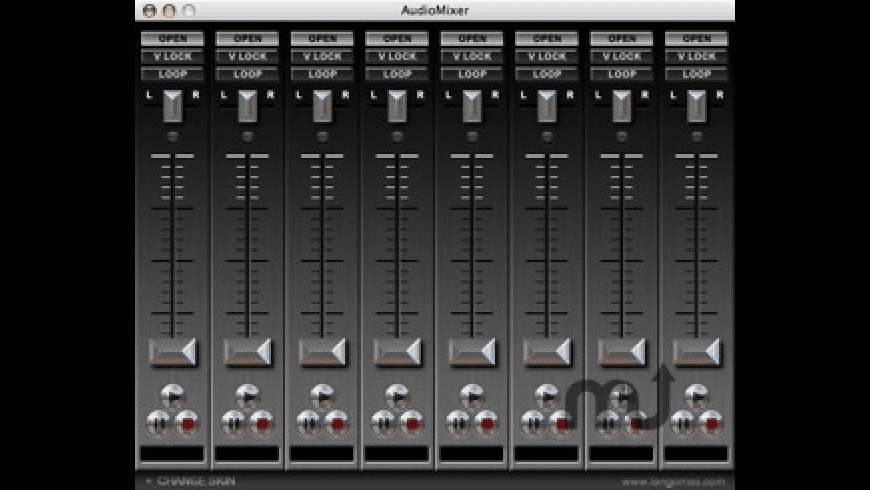The width and height of the screenshot is (870, 490).
Task: Click channel 4 volume fader knob
Action: click(x=397, y=352)
